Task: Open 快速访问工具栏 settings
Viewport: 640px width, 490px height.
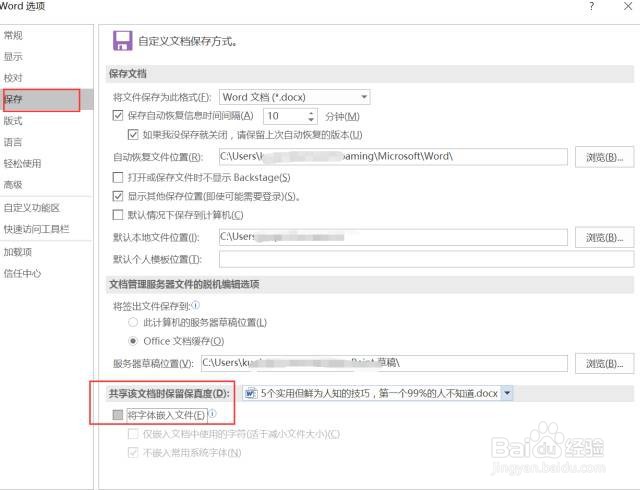Action: 37,229
